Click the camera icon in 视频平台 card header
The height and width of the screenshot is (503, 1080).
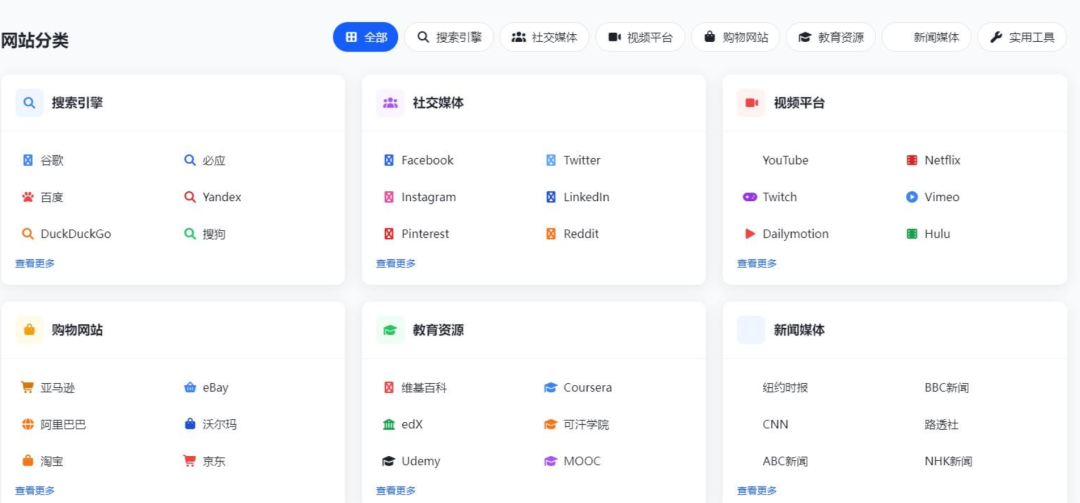click(x=751, y=103)
